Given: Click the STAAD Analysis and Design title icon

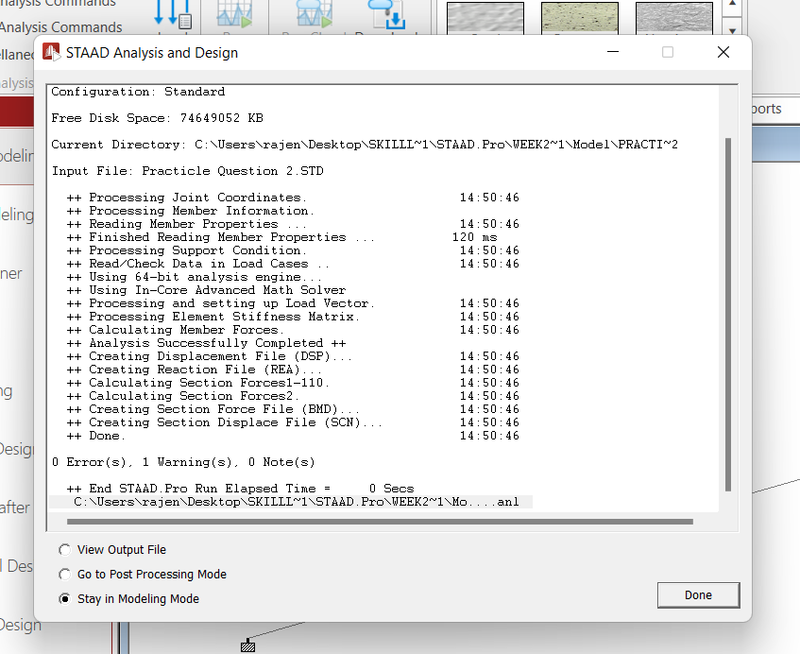Looking at the screenshot, I should [52, 52].
